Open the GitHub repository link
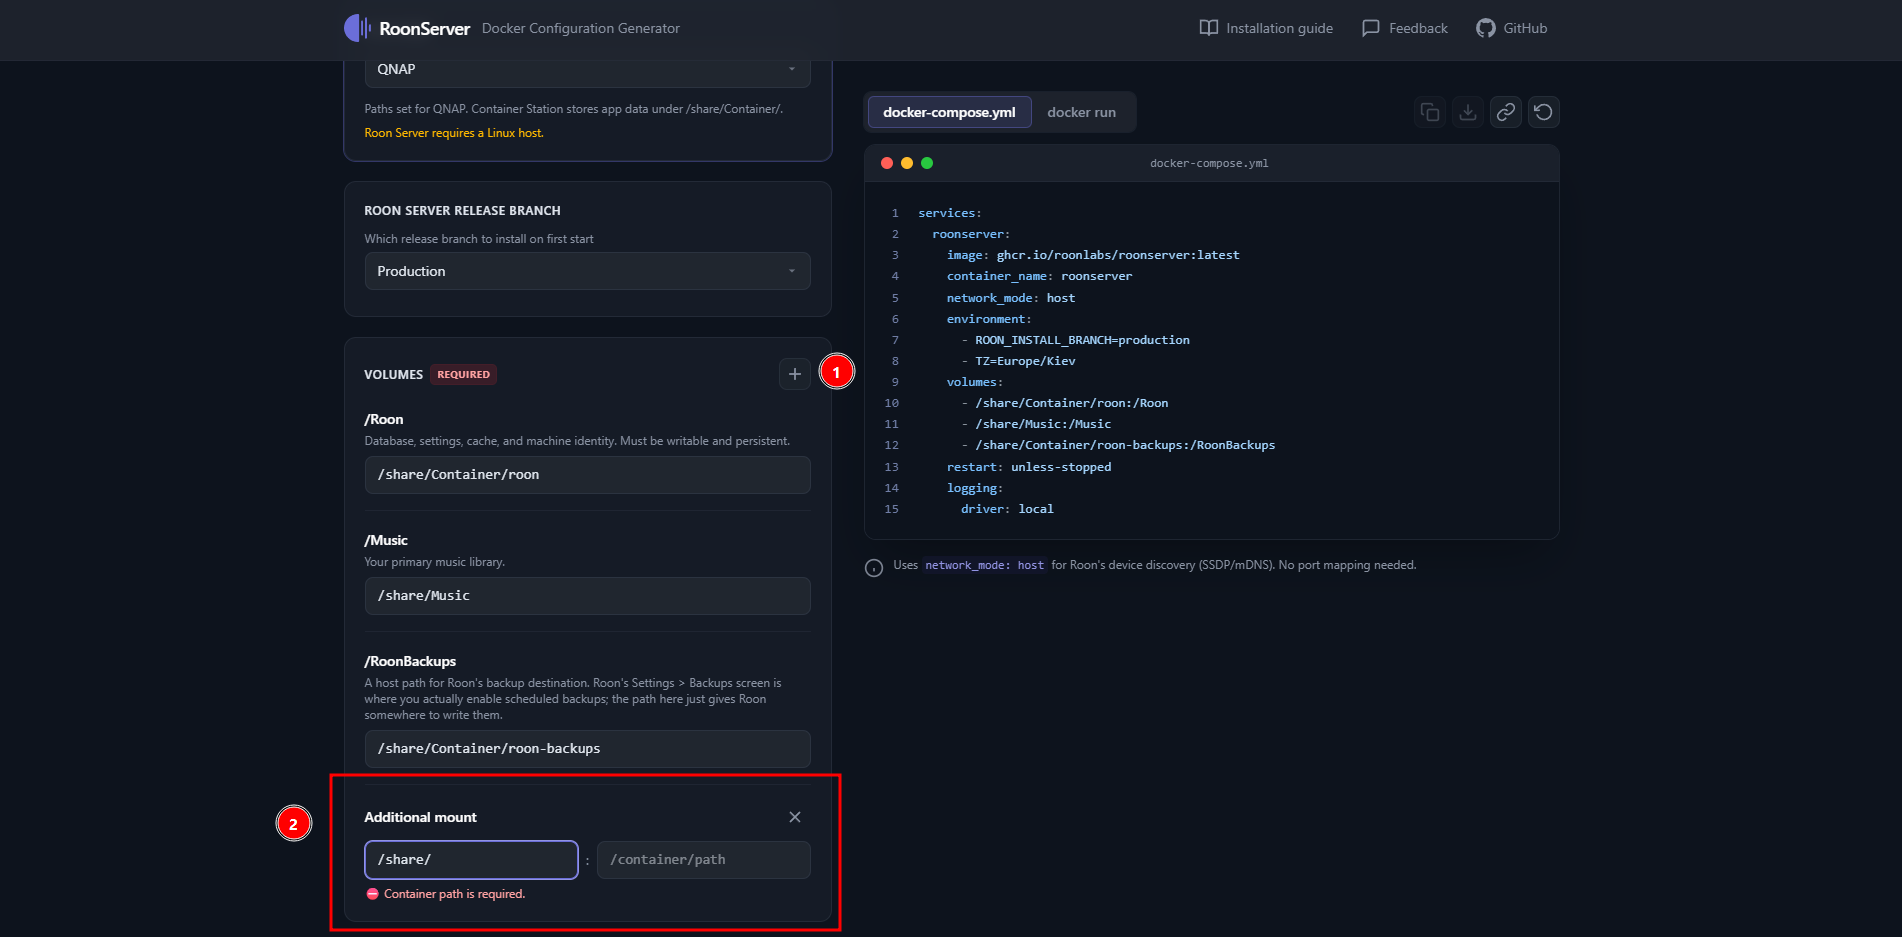 click(x=1511, y=28)
